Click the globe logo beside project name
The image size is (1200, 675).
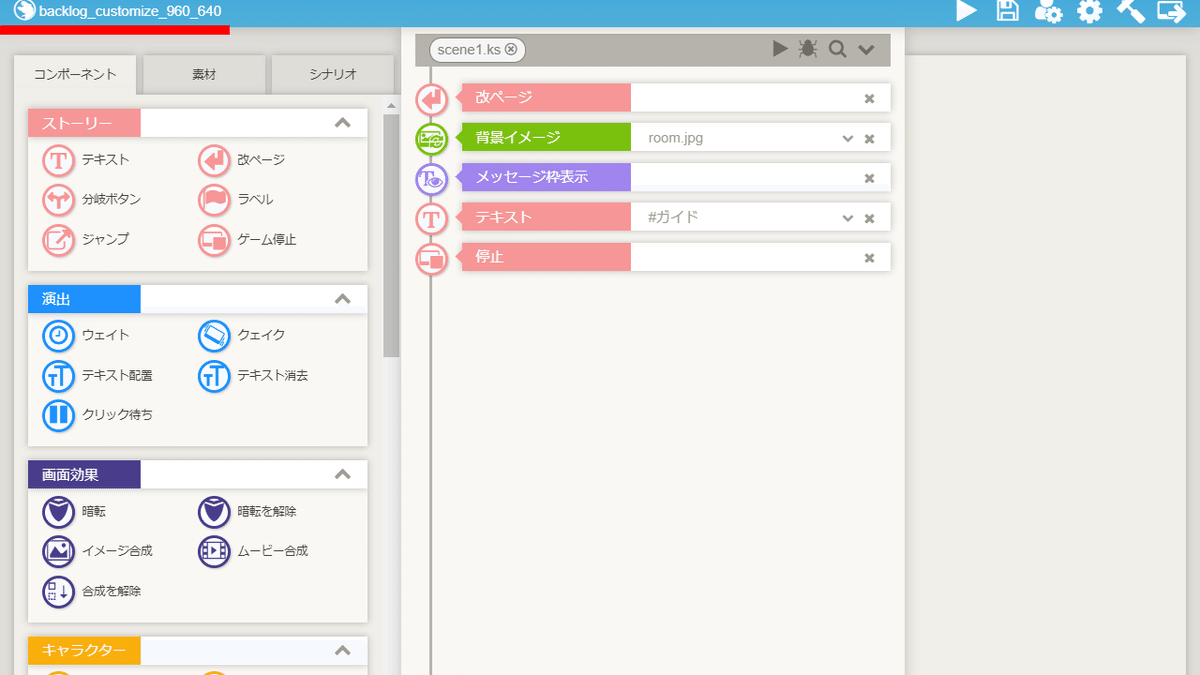[23, 12]
